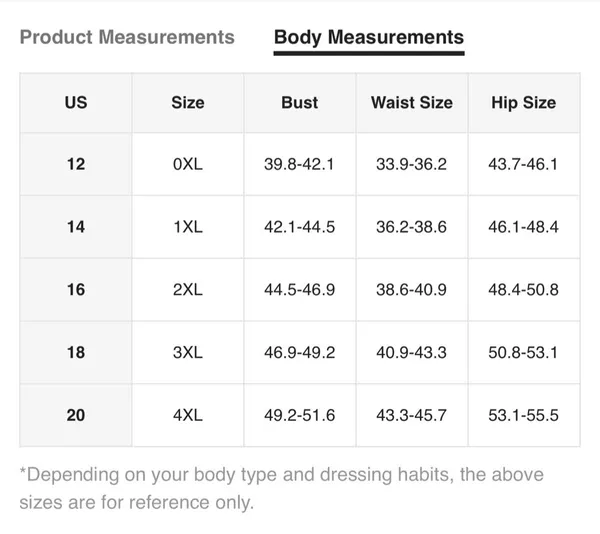Switch to the Product Measurements tab

tap(127, 37)
